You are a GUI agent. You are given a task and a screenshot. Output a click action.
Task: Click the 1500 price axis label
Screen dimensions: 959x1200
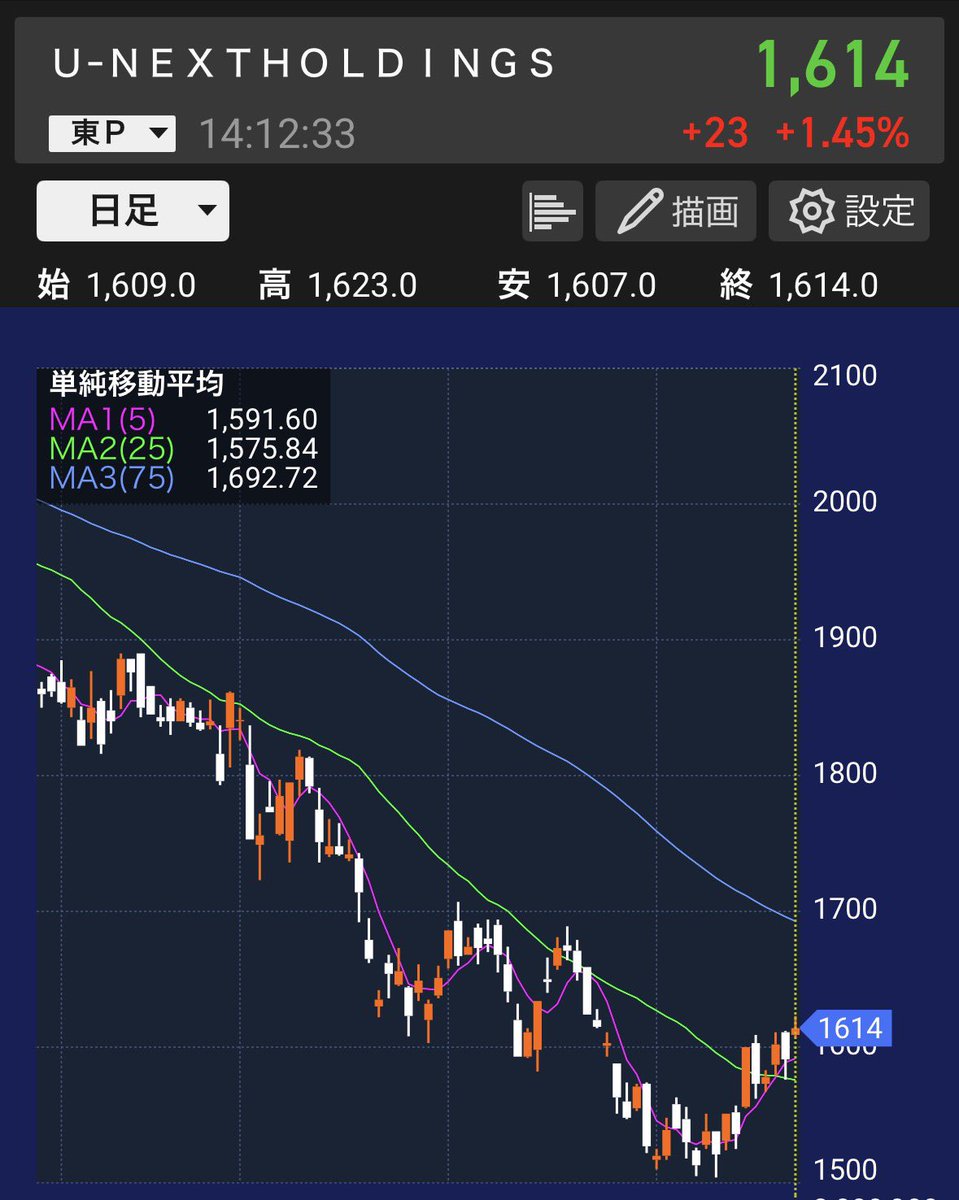[x=845, y=1169]
